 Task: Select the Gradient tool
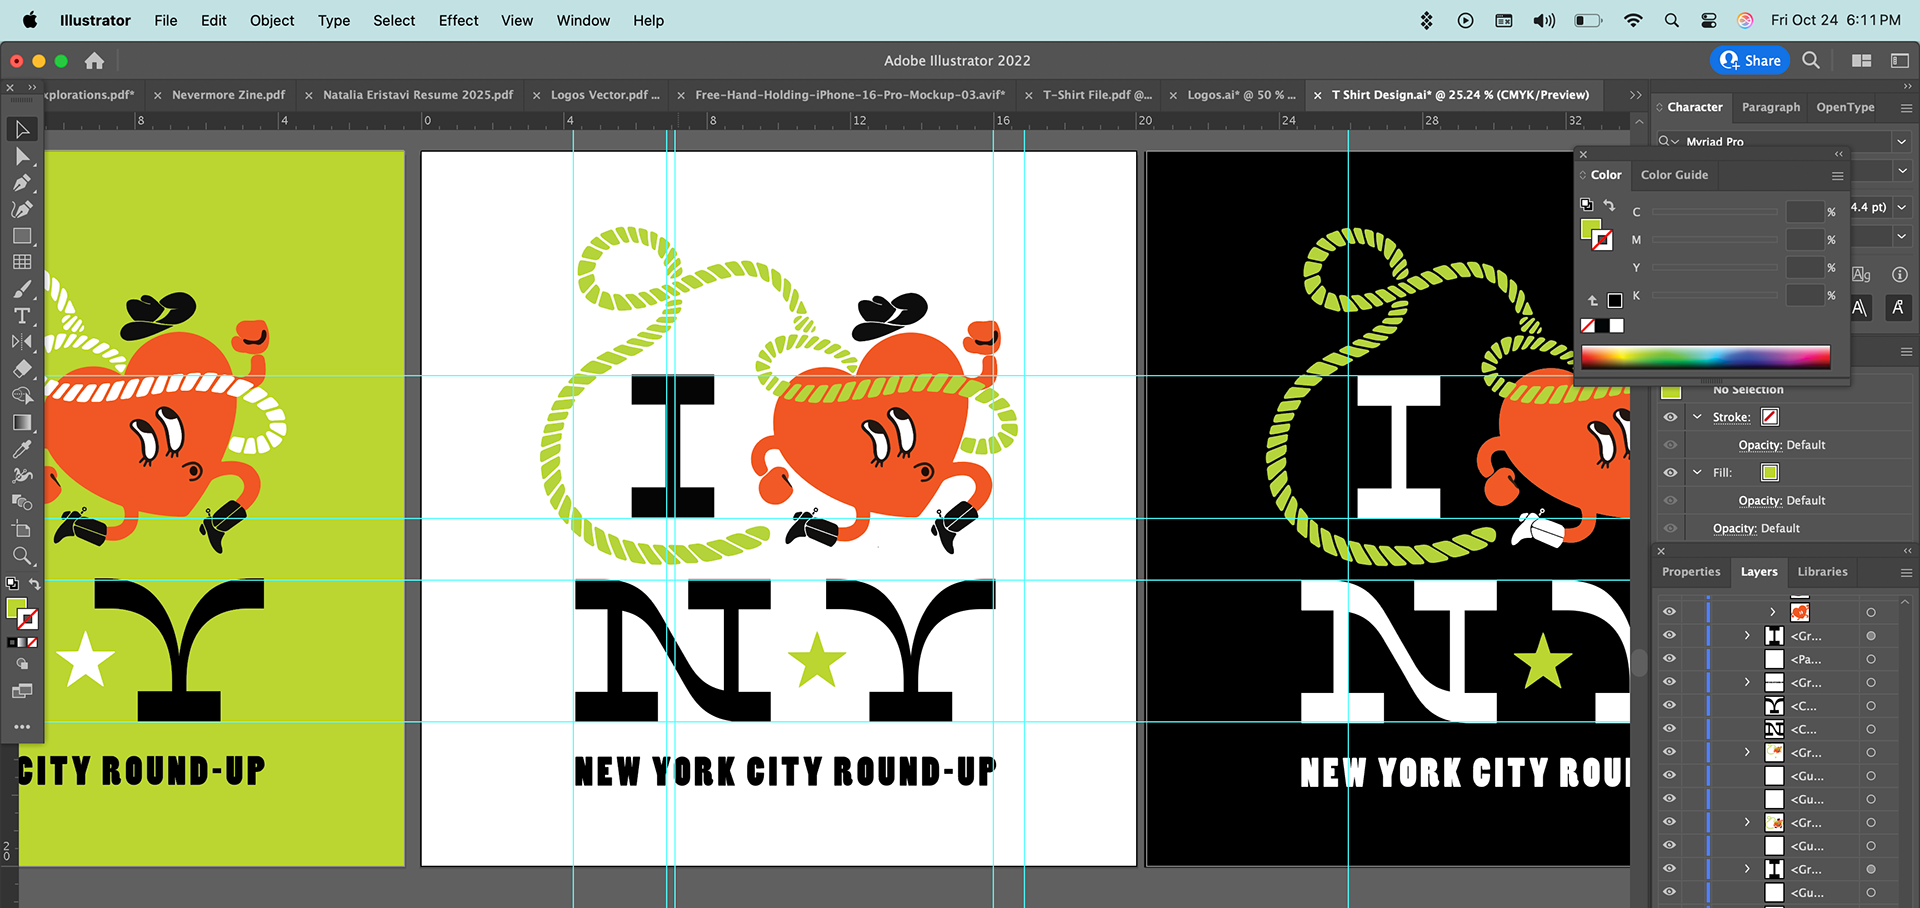coord(22,422)
